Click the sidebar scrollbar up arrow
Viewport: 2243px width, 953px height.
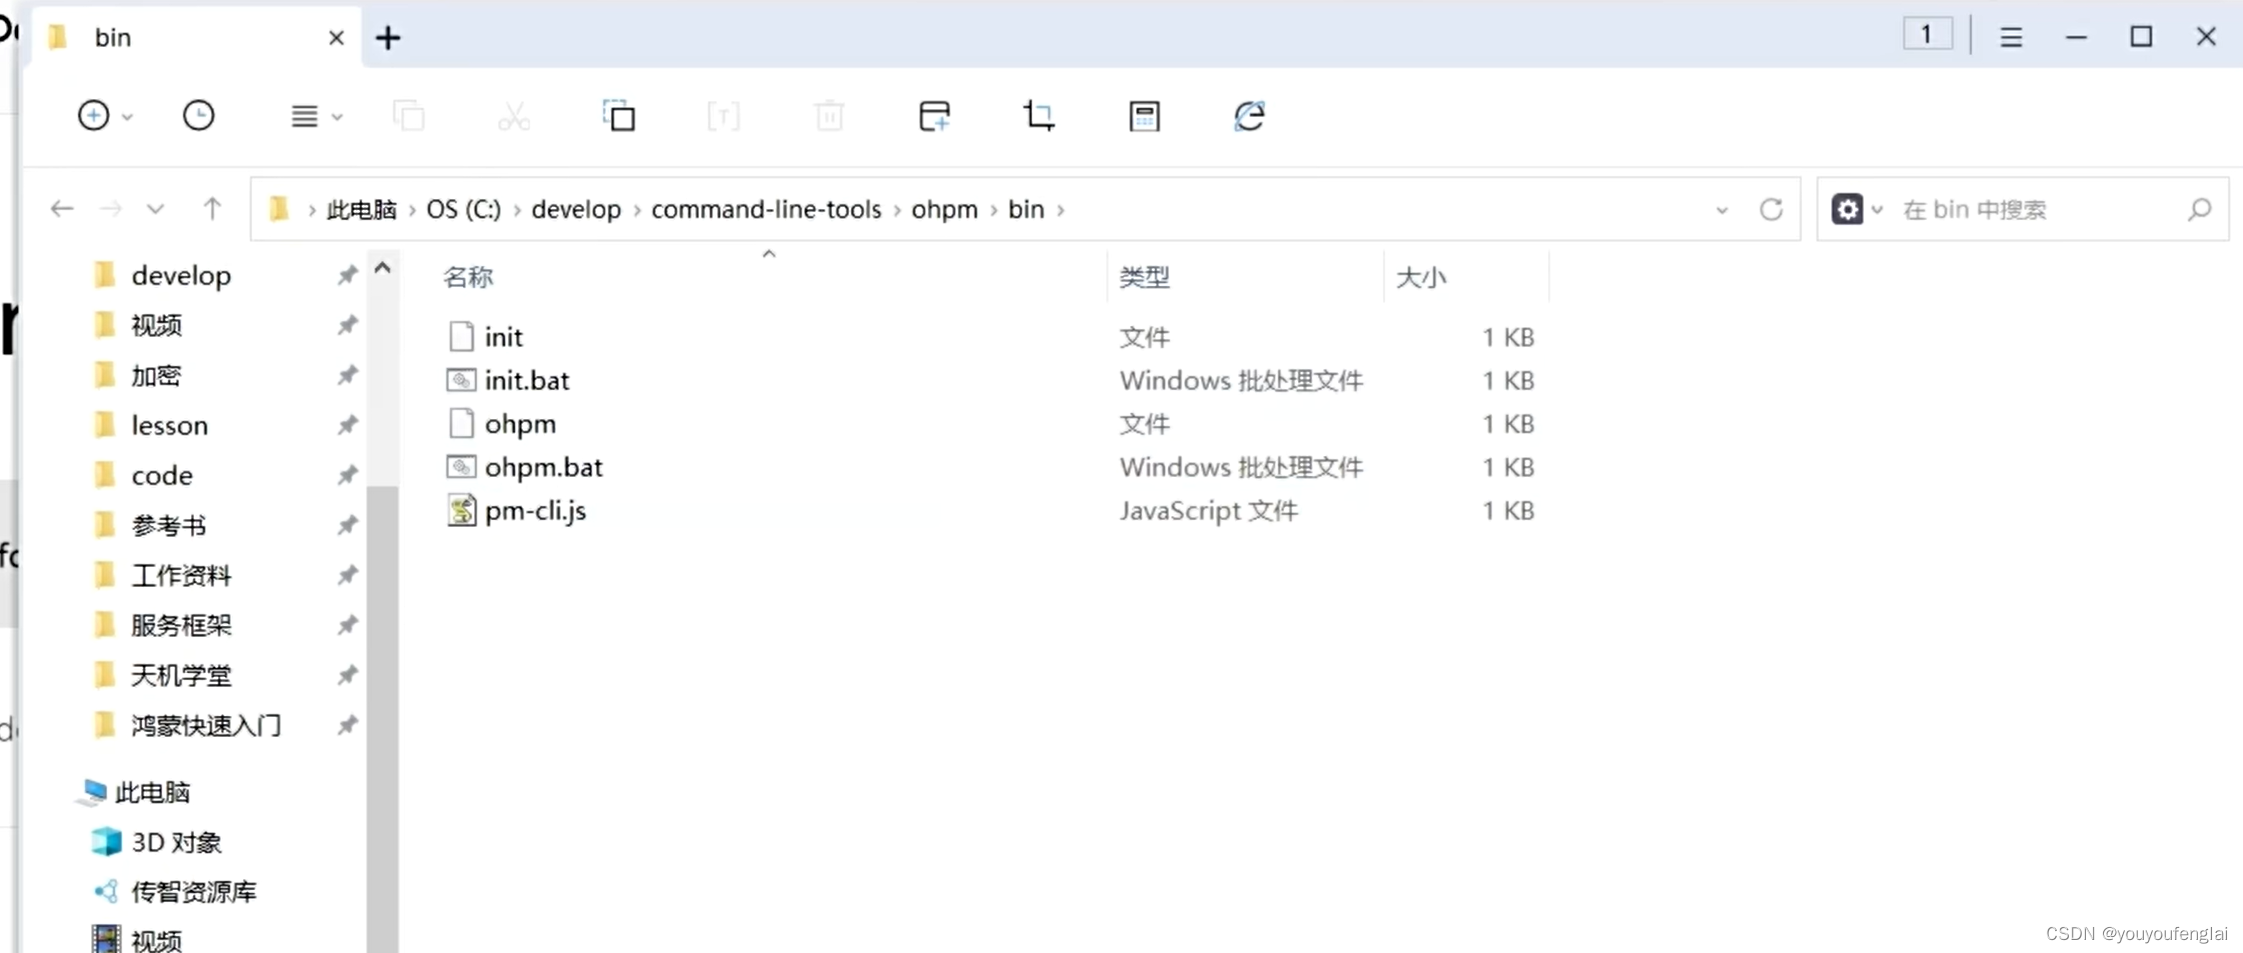coord(382,268)
